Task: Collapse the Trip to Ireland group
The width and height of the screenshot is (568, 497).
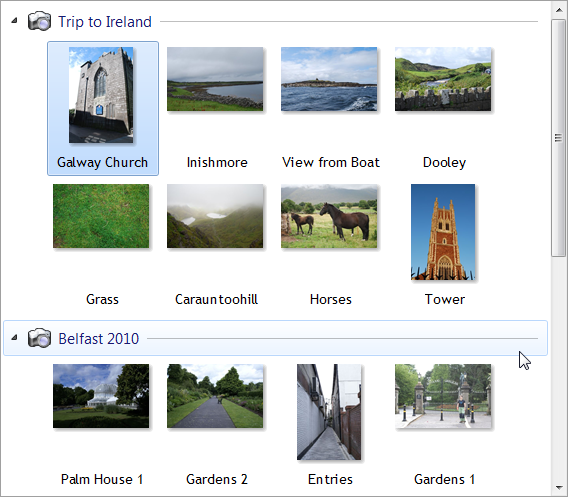Action: [x=14, y=21]
